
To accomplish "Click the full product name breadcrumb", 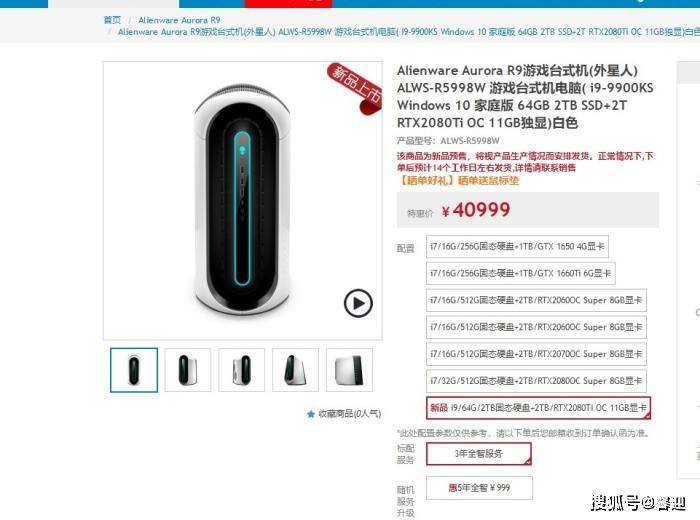I will [408, 32].
